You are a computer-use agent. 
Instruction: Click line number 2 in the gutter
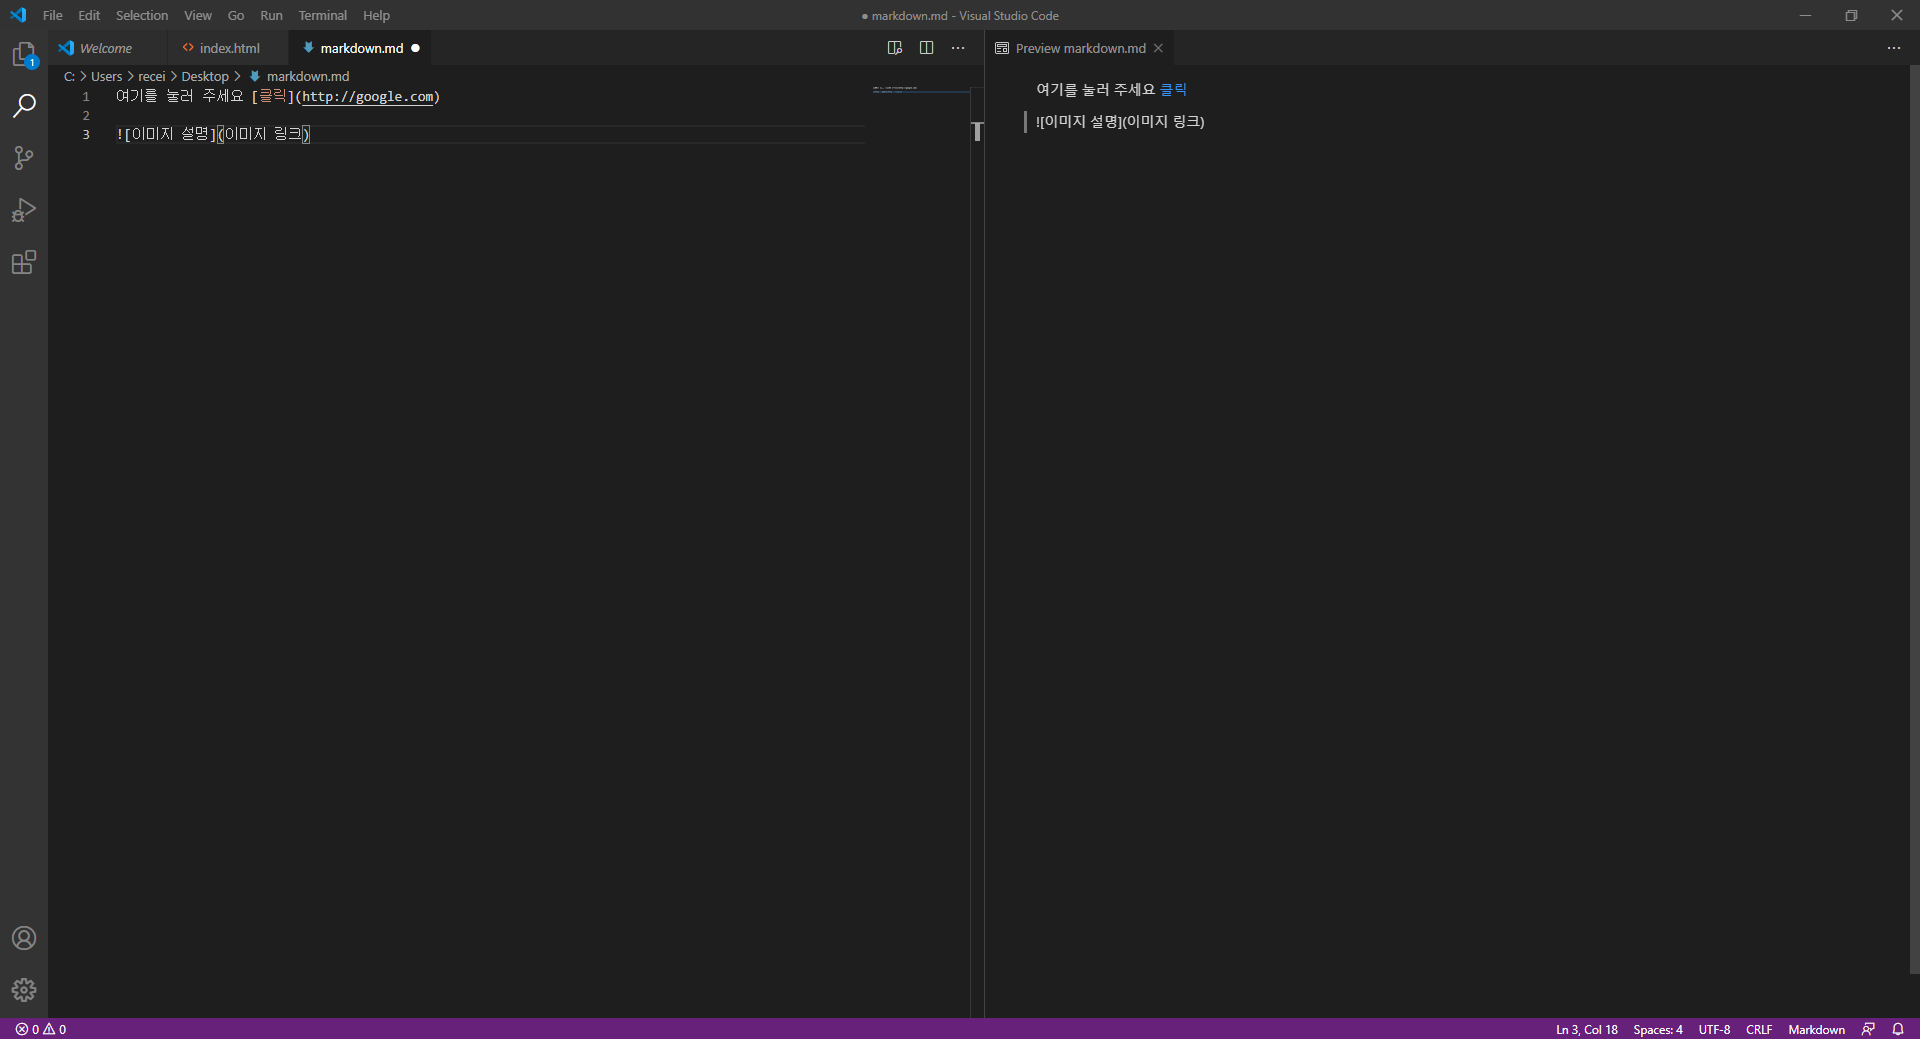86,116
